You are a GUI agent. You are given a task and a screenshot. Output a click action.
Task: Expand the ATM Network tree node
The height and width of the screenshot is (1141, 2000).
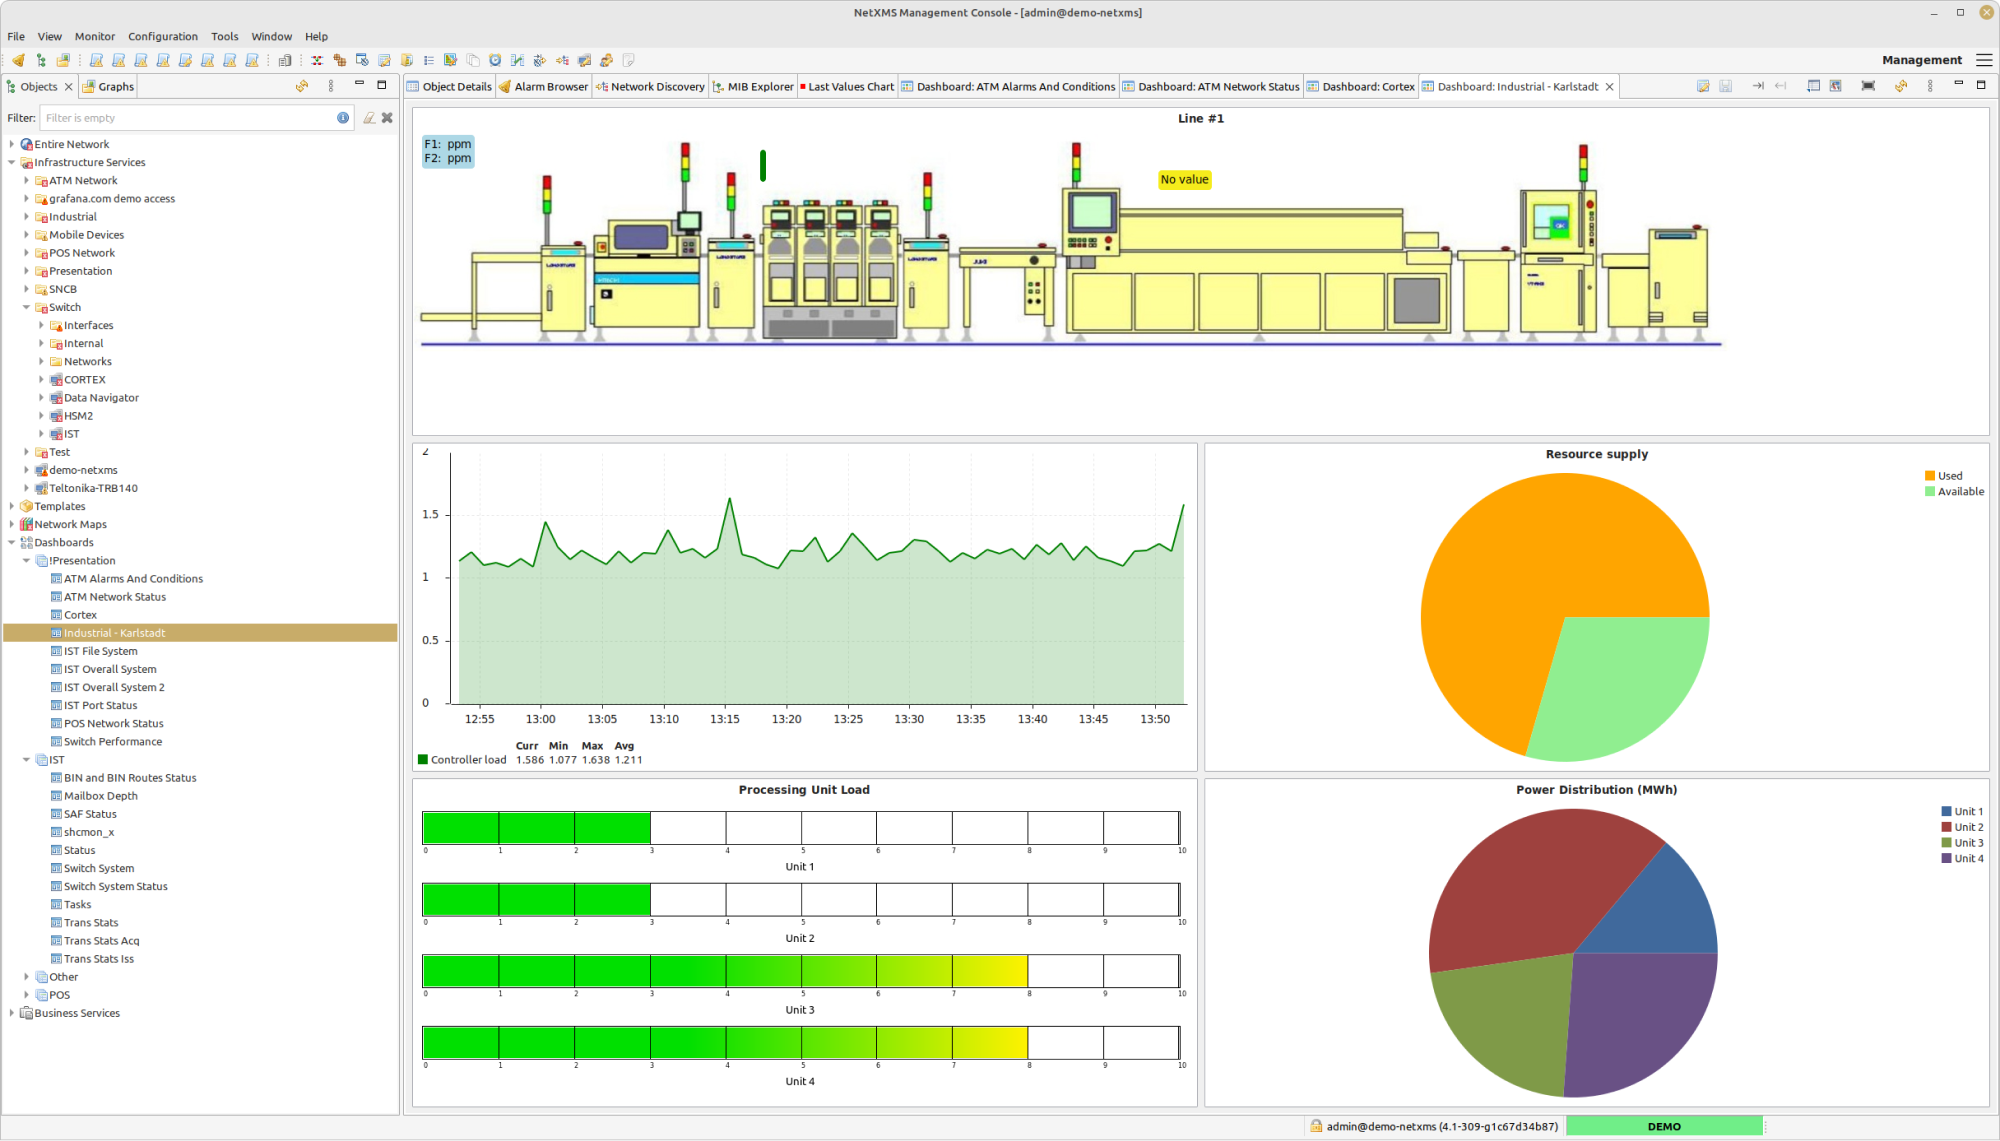pyautogui.click(x=27, y=181)
